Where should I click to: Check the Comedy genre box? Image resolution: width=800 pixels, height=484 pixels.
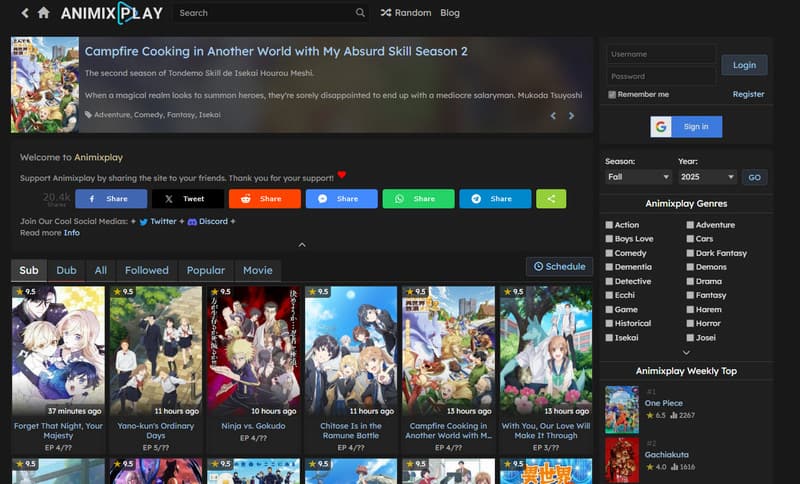[x=609, y=253]
